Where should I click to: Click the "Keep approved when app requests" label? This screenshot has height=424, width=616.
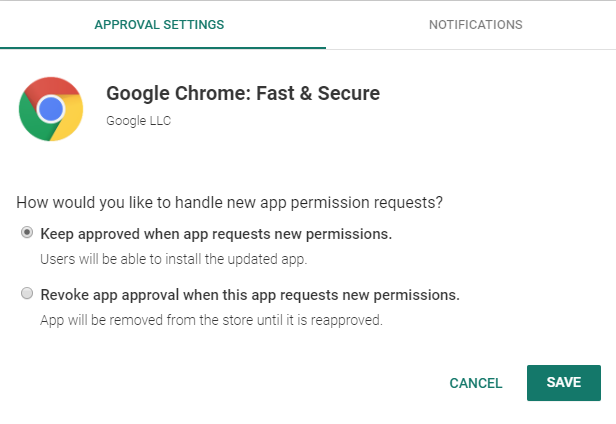[215, 234]
